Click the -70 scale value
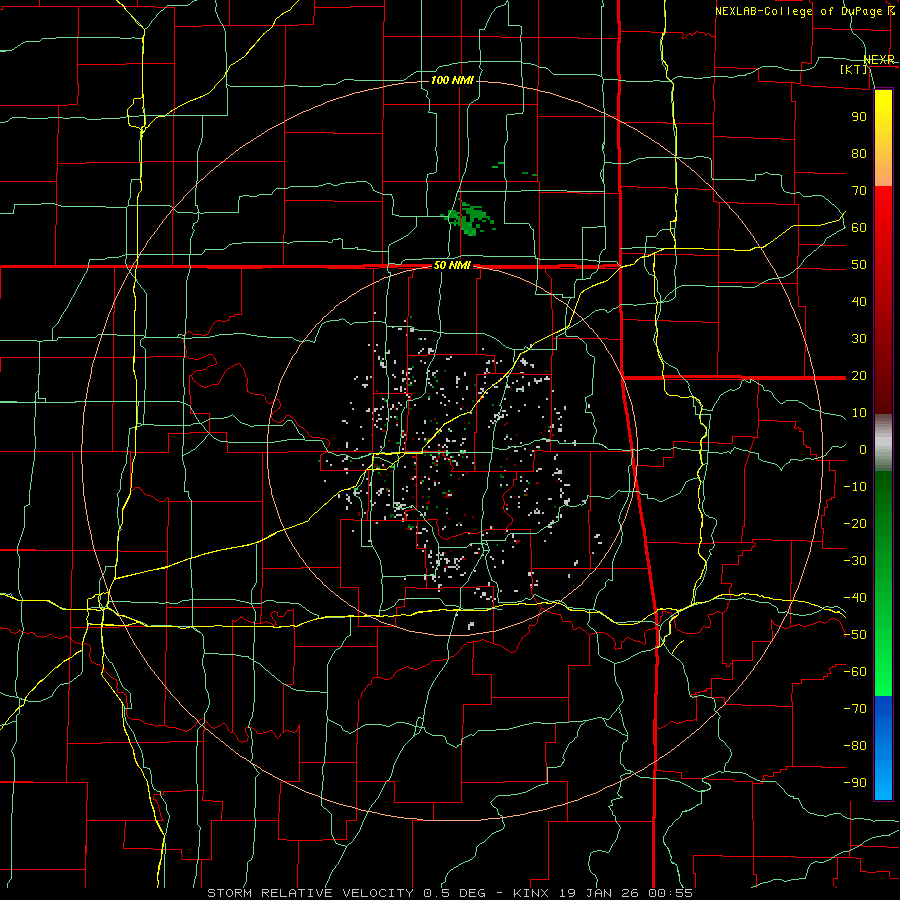This screenshot has width=900, height=900. click(855, 709)
